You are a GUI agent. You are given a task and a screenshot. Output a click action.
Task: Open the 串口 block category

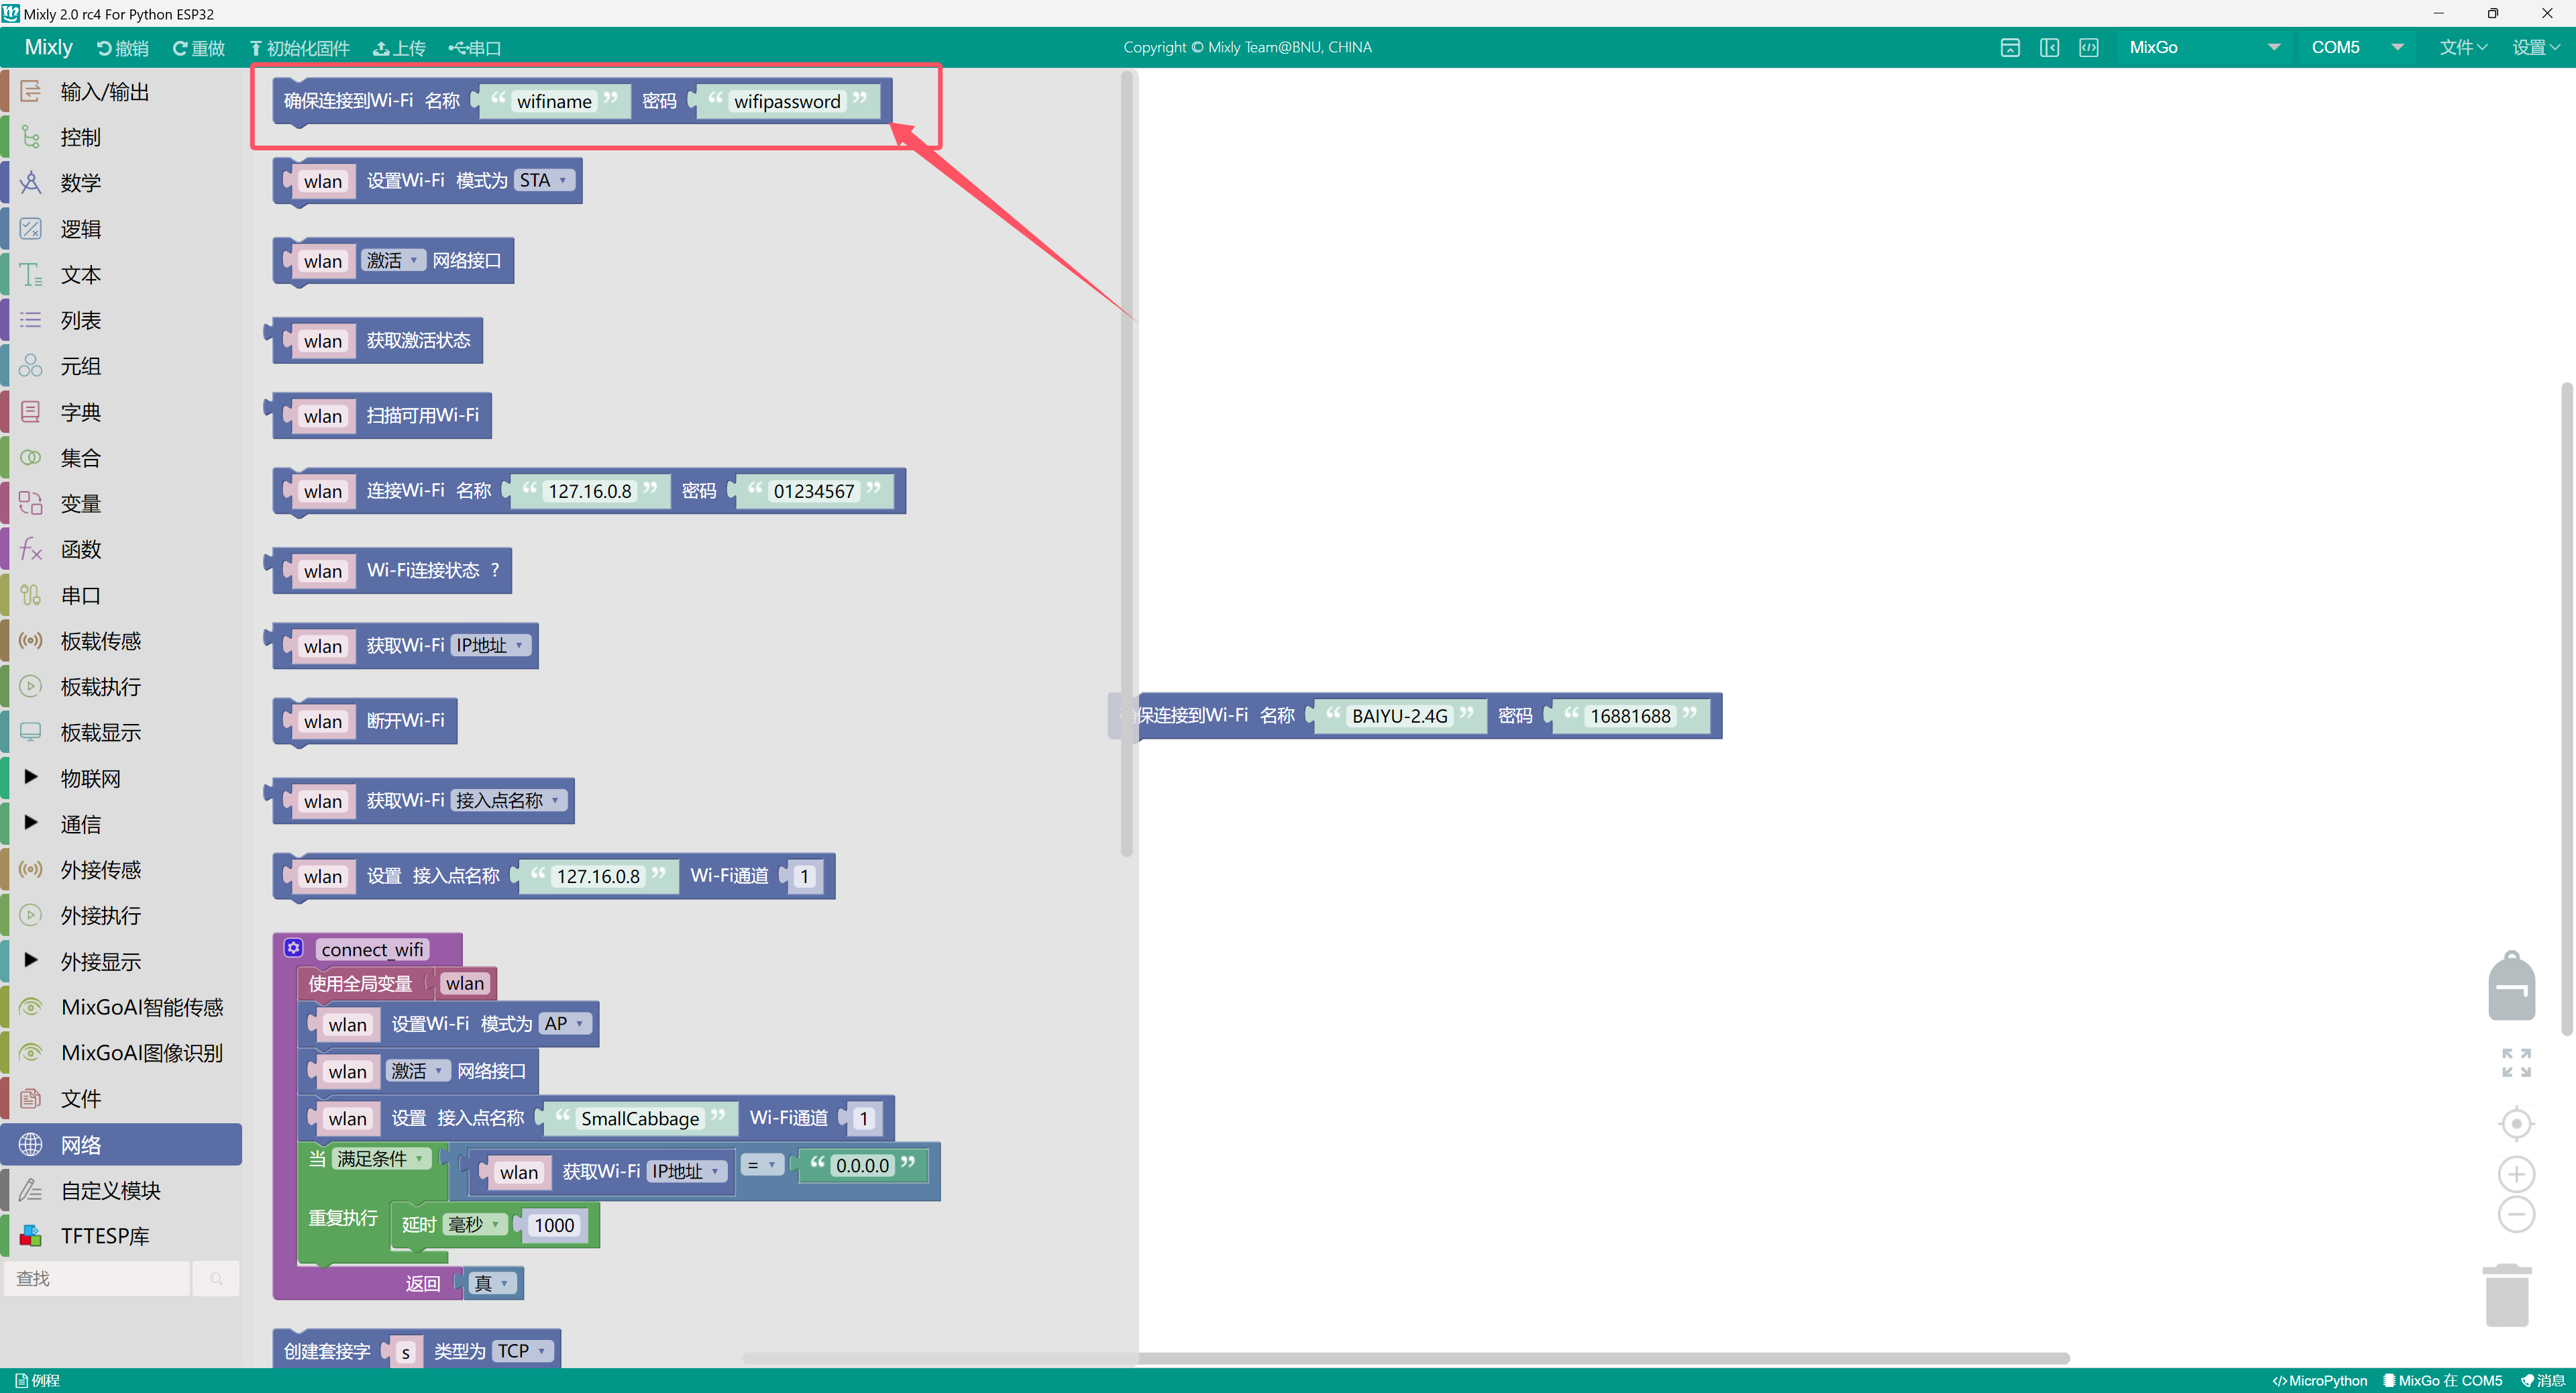[x=121, y=595]
